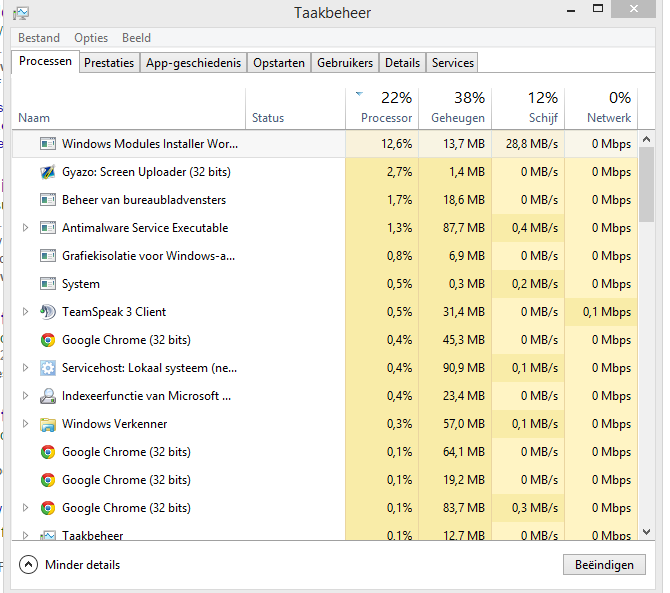Select the Windows Verkenner name text

tap(115, 424)
